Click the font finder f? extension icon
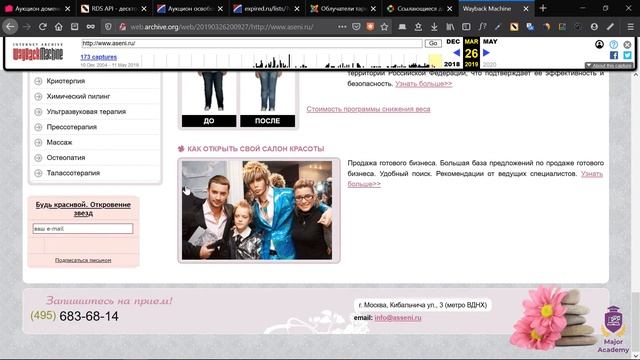 pyautogui.click(x=482, y=27)
